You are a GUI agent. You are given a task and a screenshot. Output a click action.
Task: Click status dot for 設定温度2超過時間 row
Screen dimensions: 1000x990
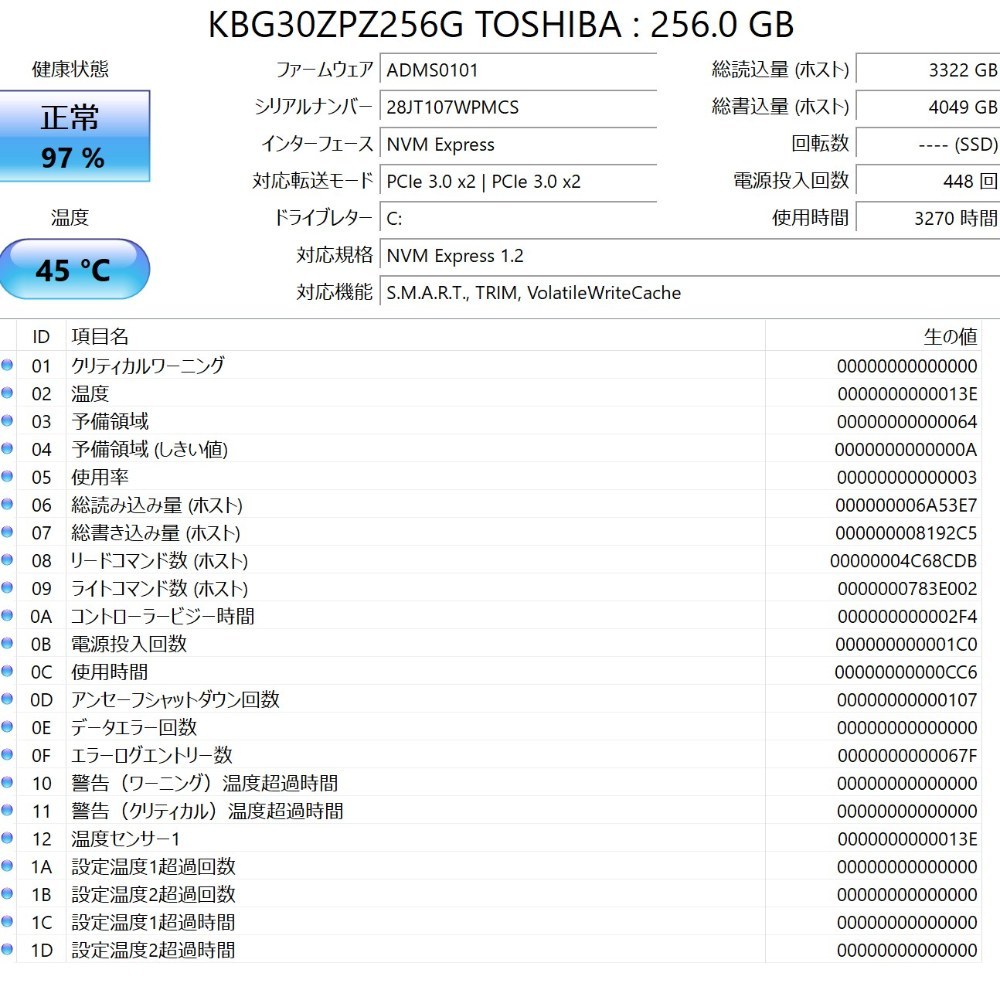pos(7,949)
